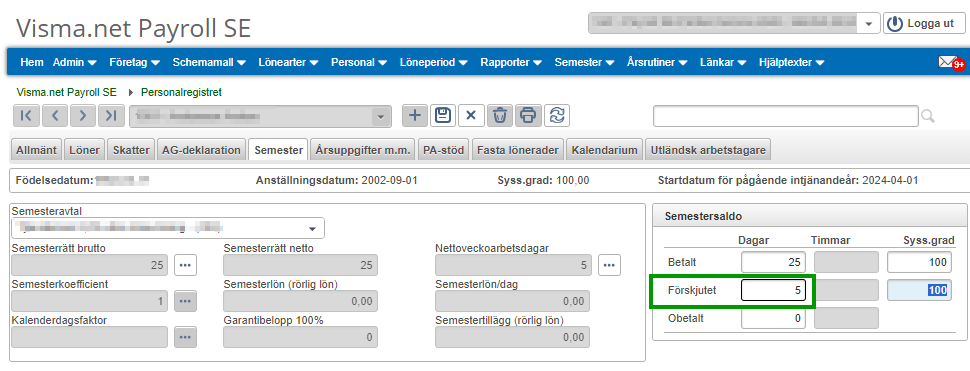This screenshot has width=970, height=371.
Task: Click the Obetalt Dagar field
Action: (x=773, y=318)
